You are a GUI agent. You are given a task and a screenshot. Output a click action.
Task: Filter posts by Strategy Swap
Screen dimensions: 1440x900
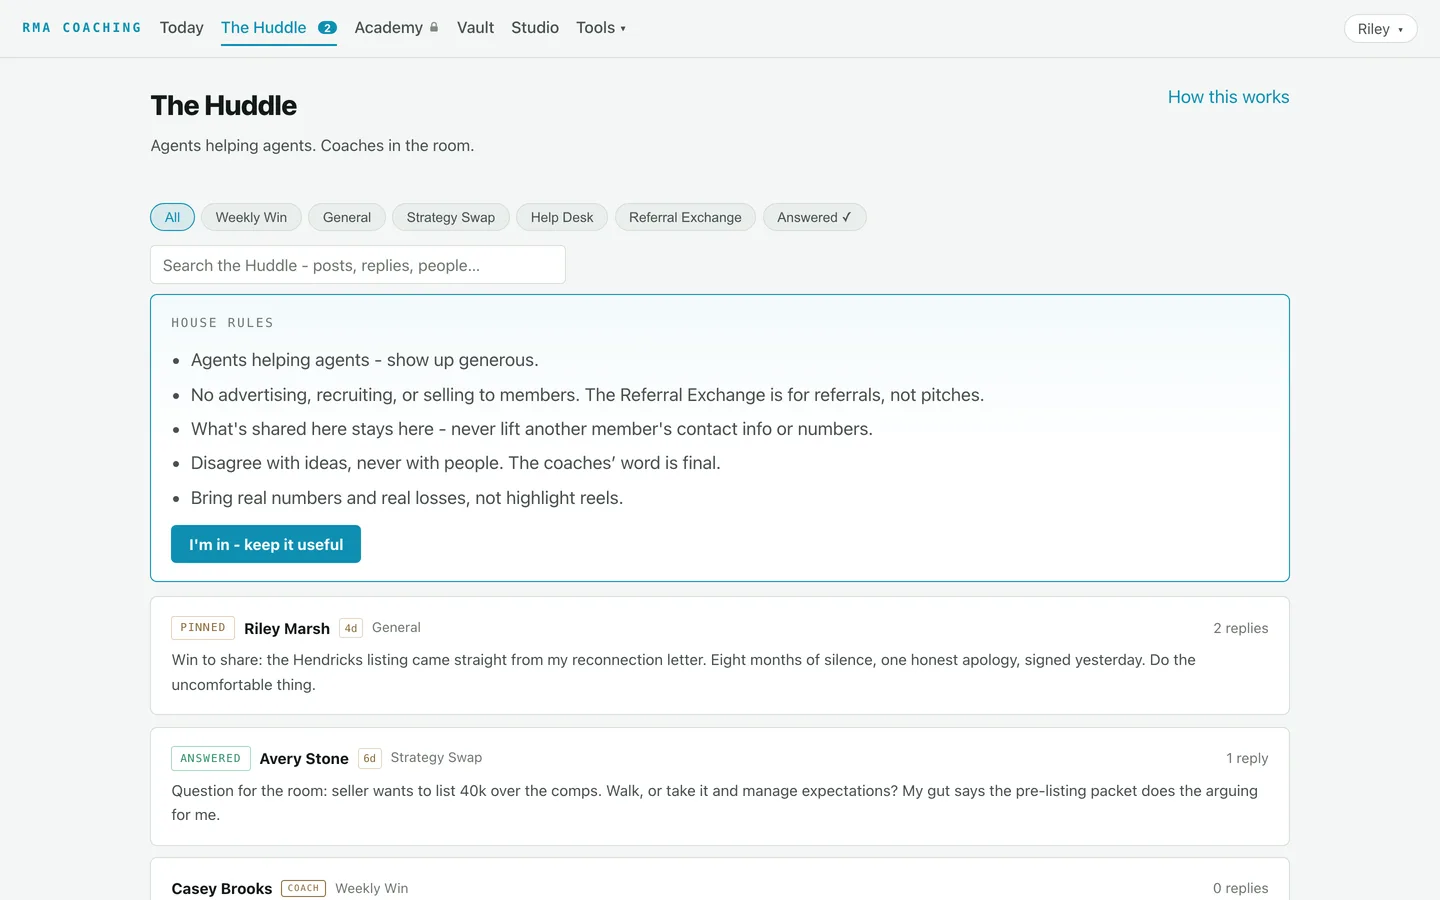[x=451, y=217]
